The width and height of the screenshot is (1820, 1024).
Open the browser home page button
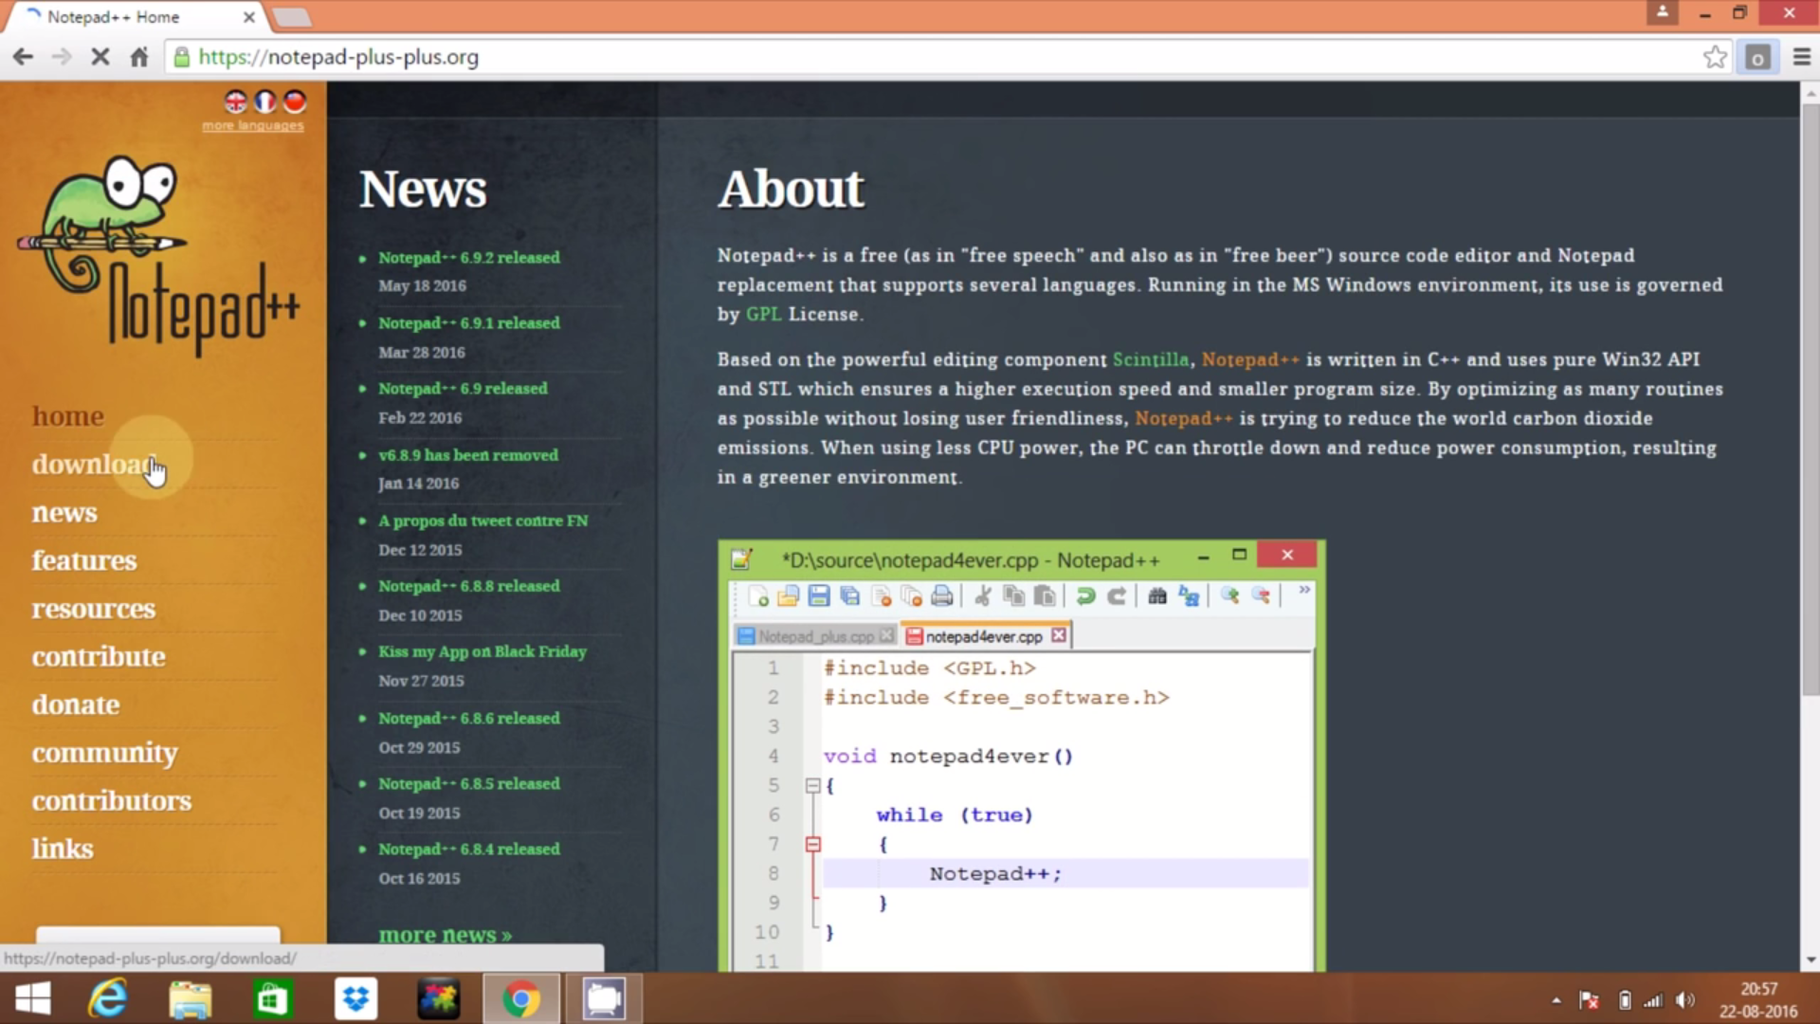tap(139, 57)
